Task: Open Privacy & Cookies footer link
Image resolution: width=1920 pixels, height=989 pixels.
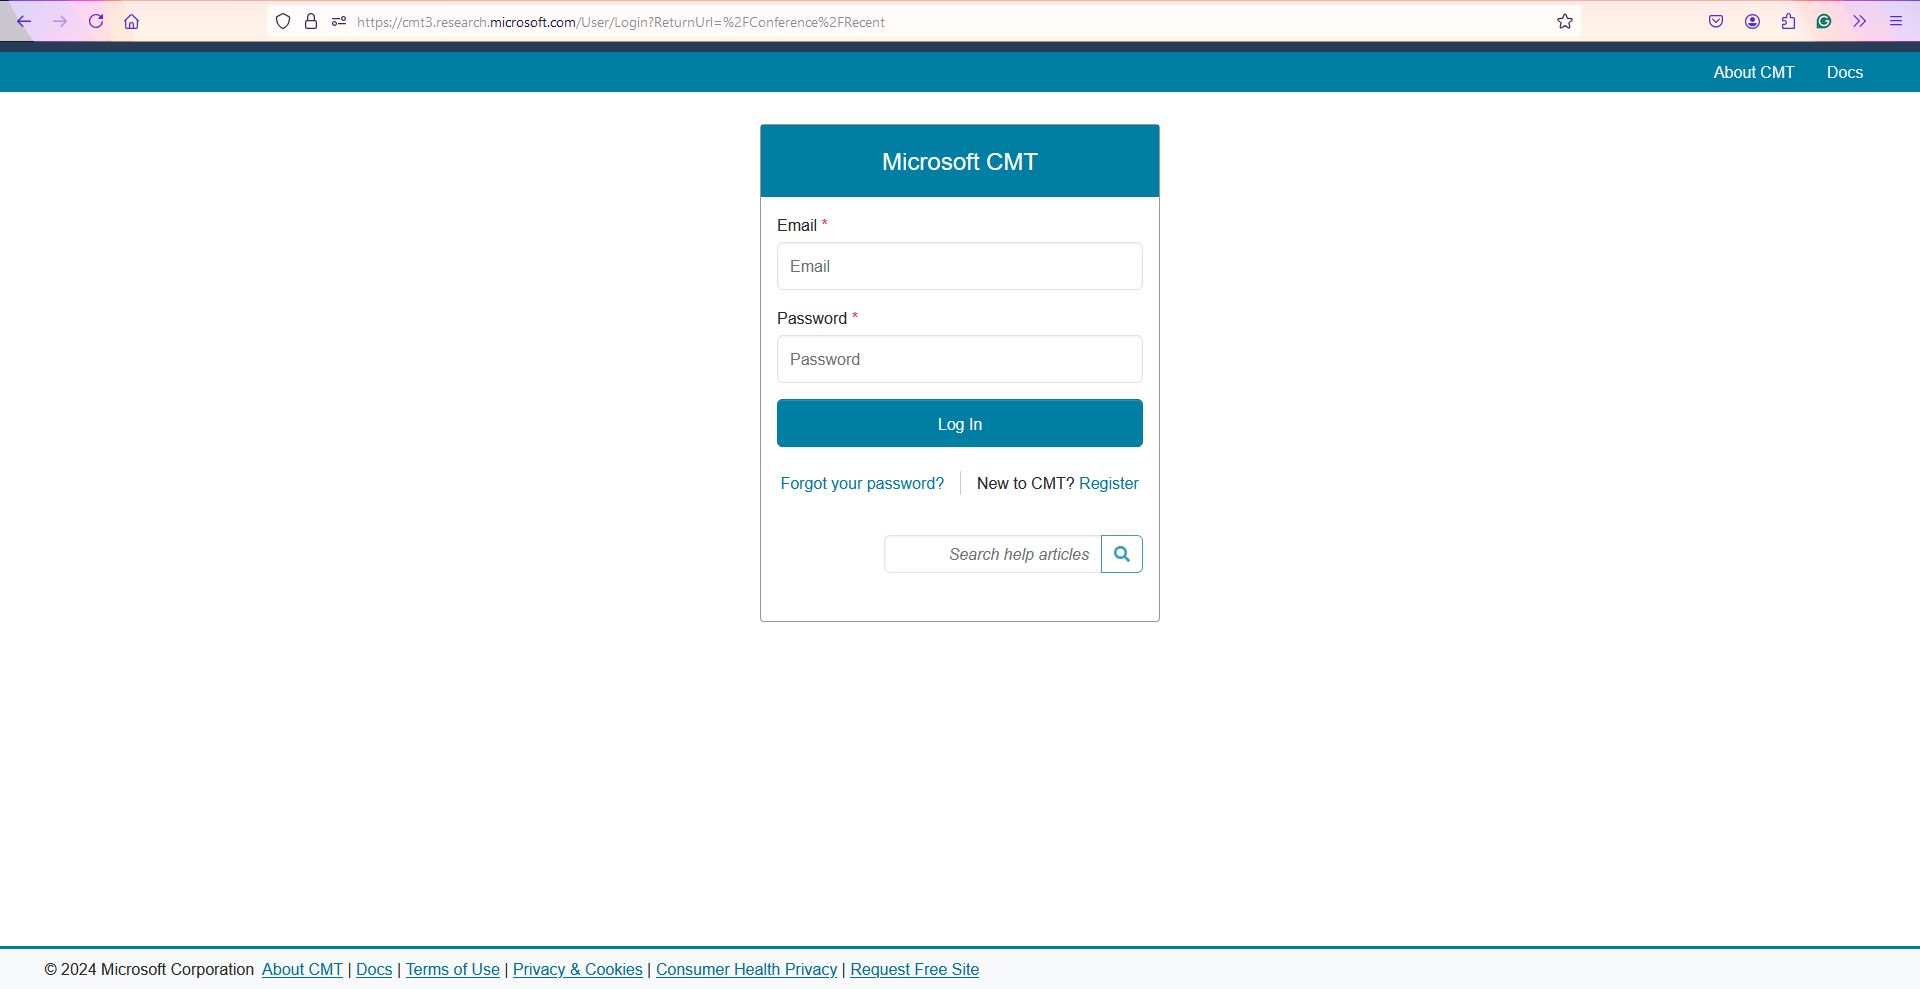Action: (x=578, y=969)
